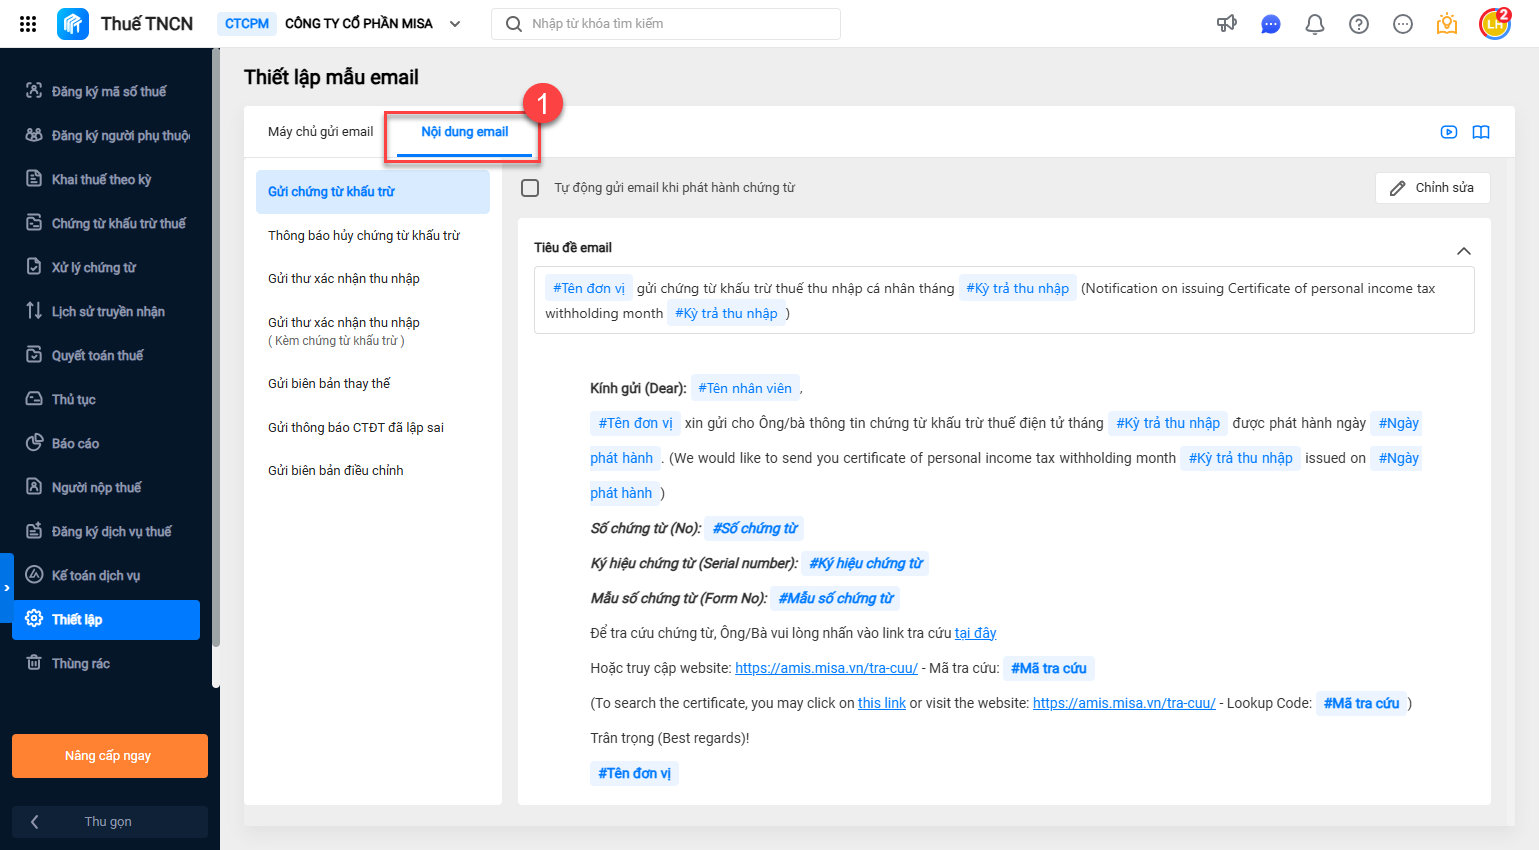
Task: Open Người nộp thuế sidebar item
Action: click(x=106, y=487)
